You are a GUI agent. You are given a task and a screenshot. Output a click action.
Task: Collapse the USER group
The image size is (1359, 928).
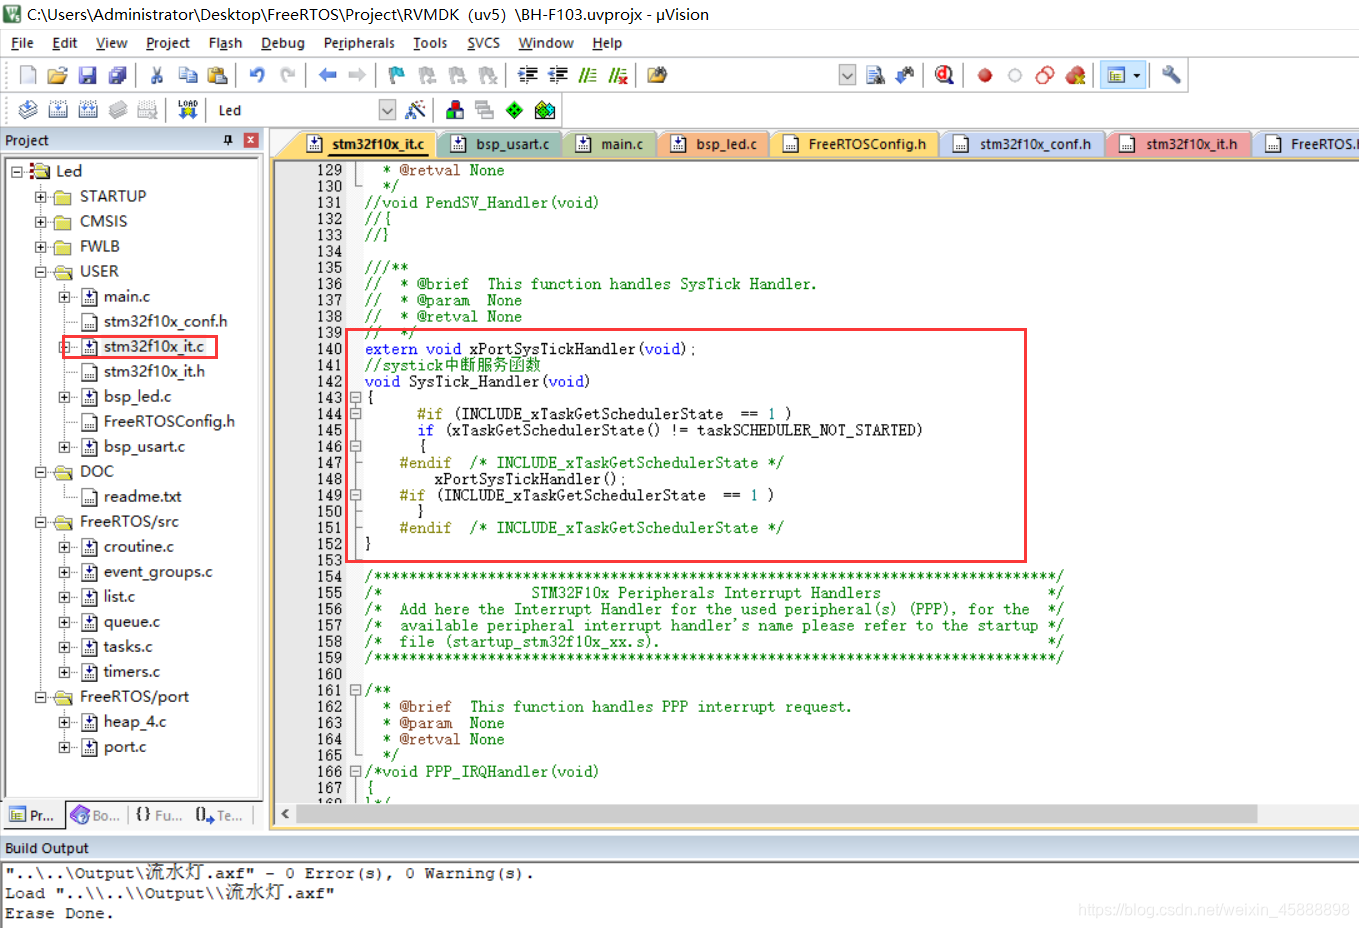click(41, 272)
